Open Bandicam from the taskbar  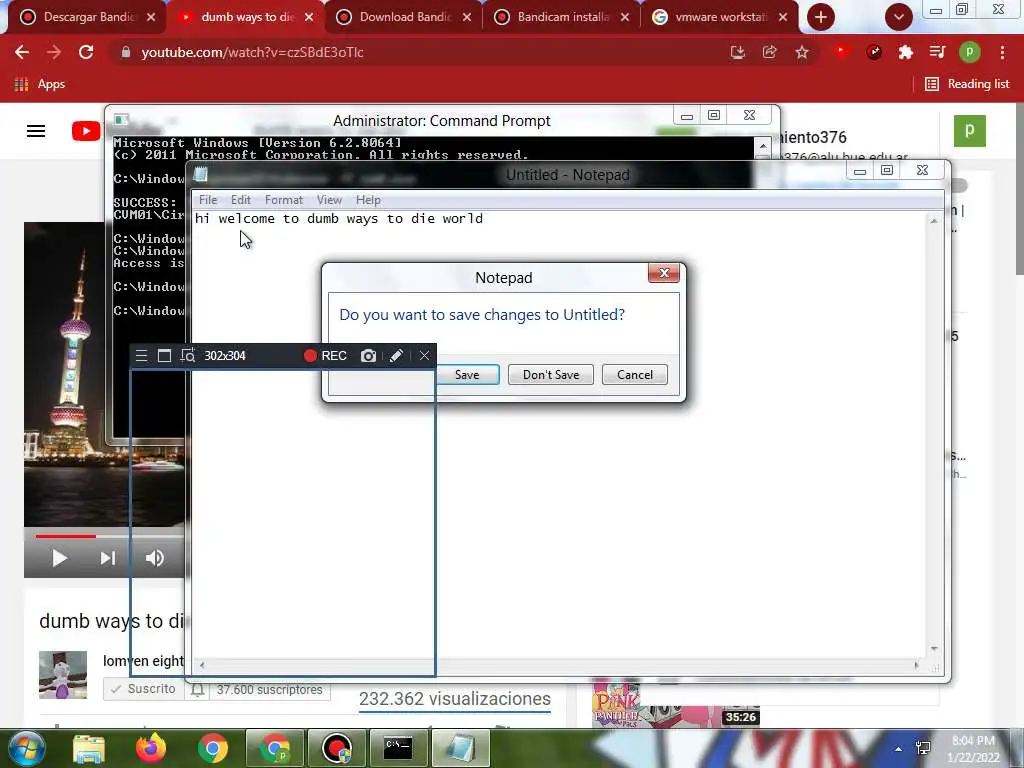click(x=337, y=748)
